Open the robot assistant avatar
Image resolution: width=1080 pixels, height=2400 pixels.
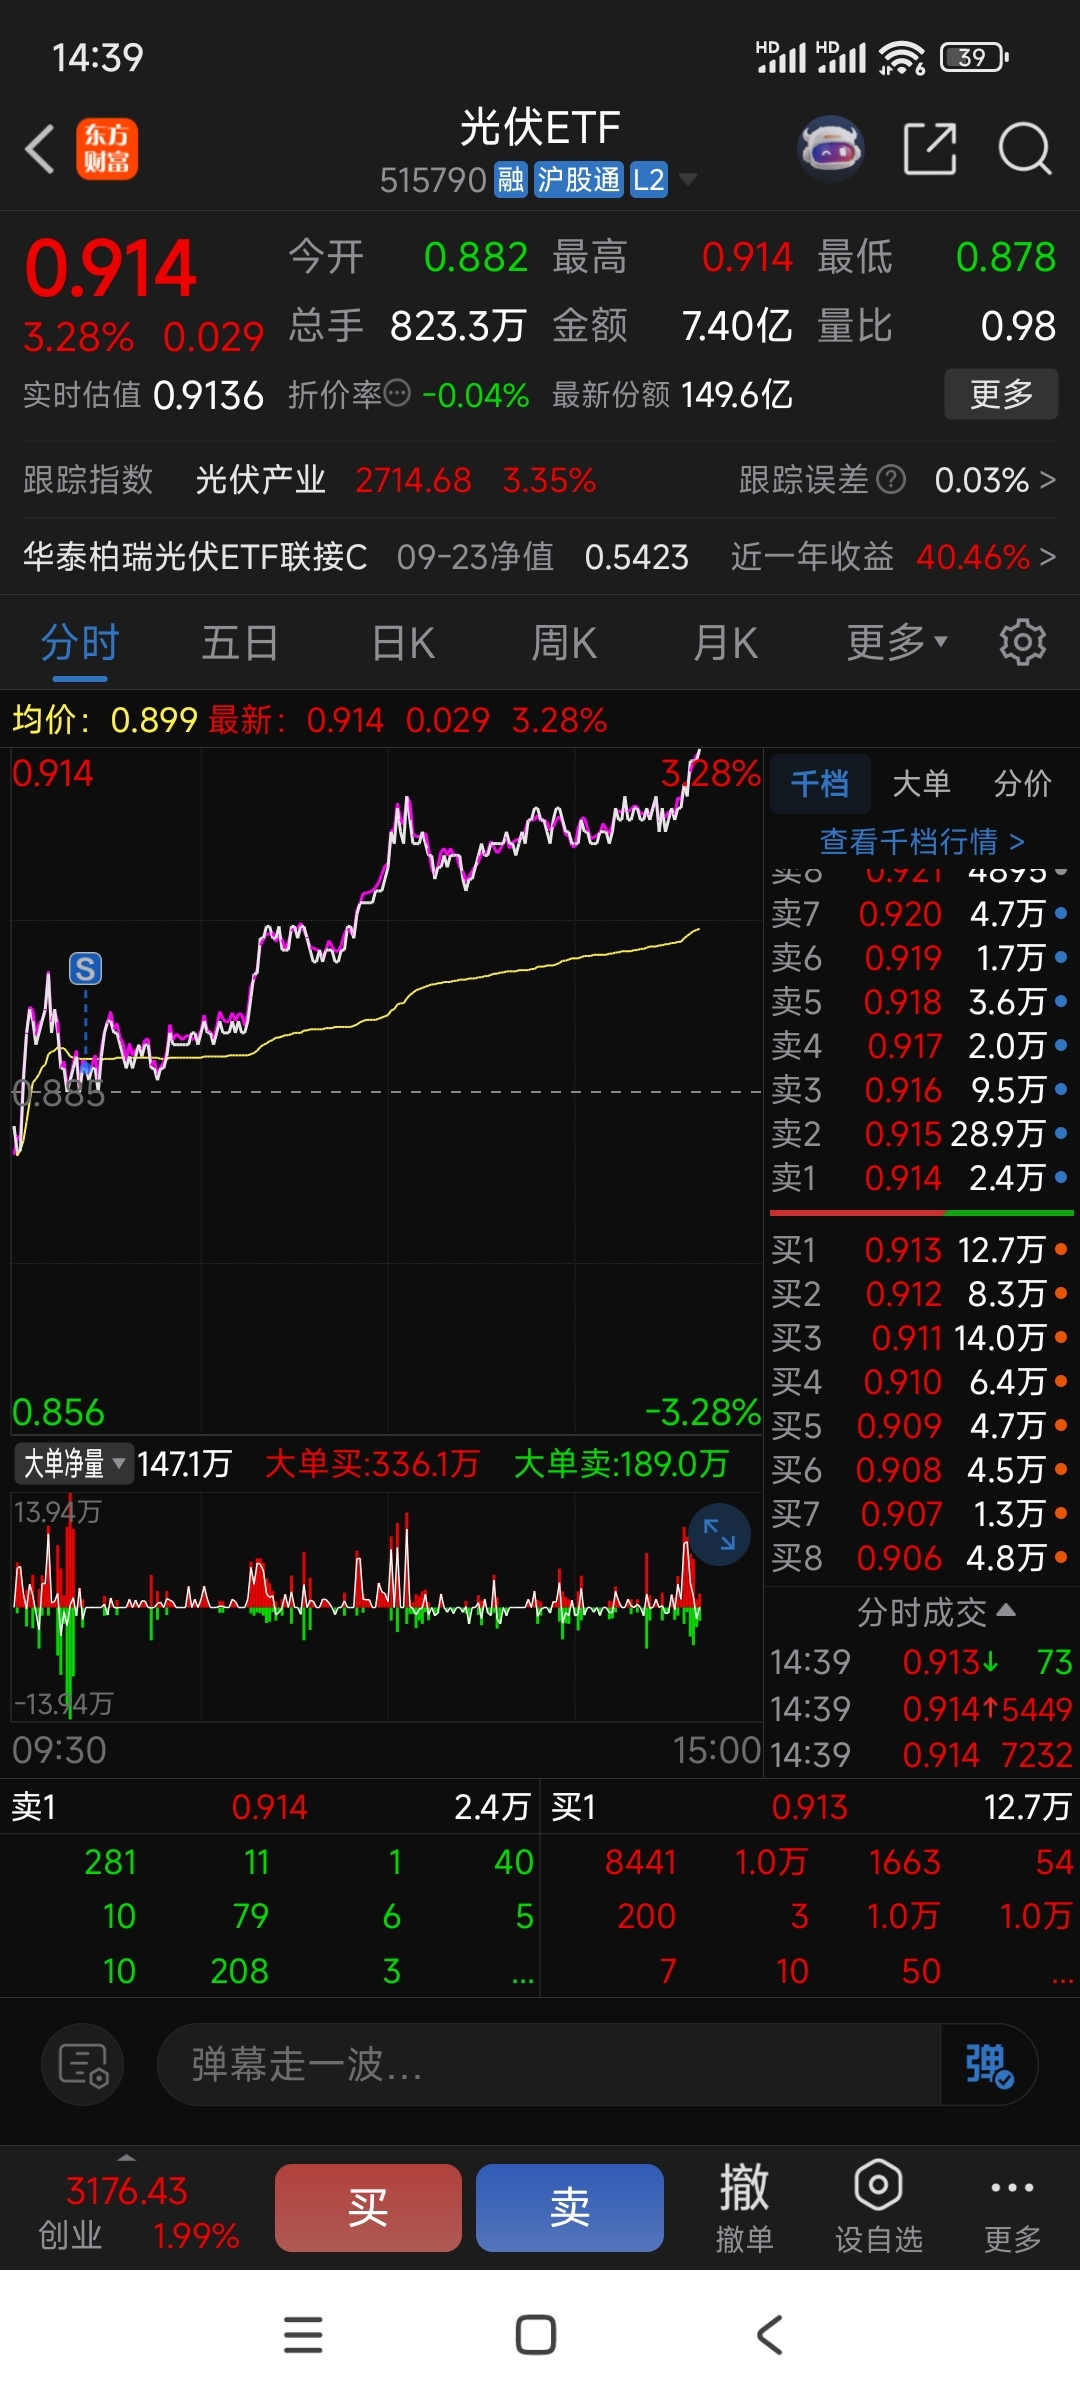[831, 149]
